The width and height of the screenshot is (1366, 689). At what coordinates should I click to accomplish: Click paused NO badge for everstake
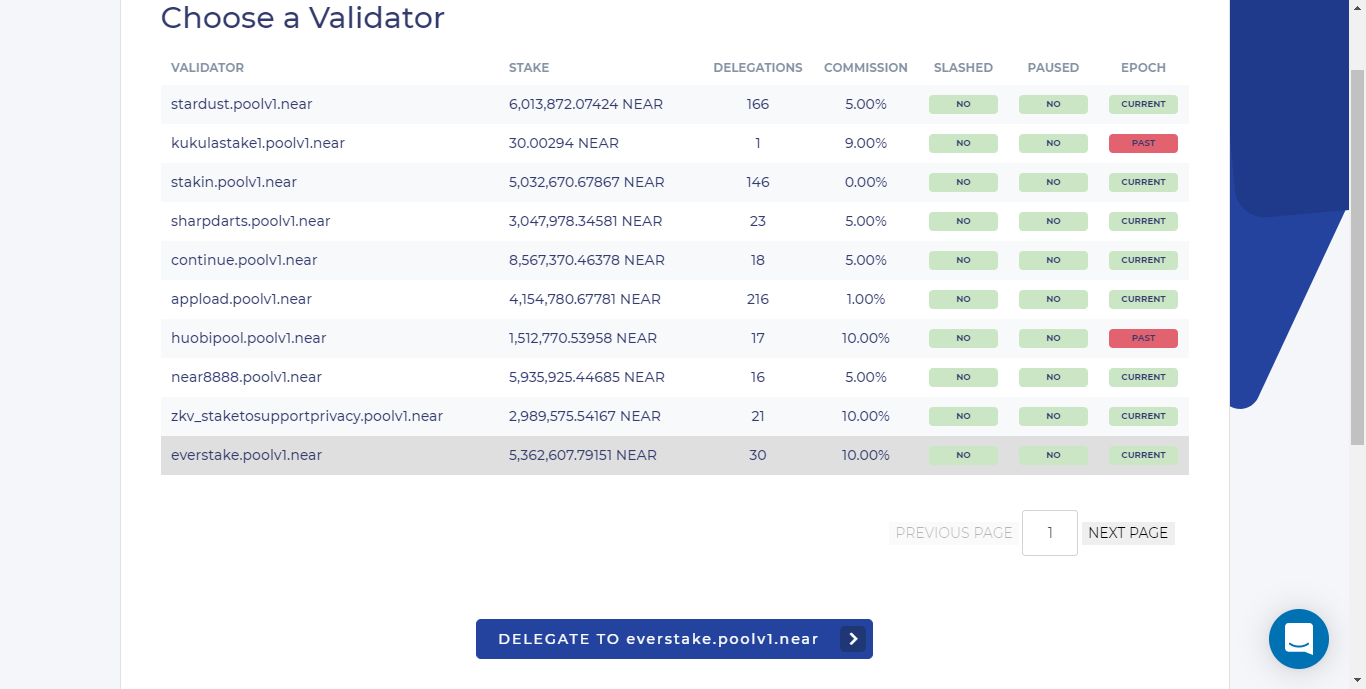pyautogui.click(x=1053, y=455)
